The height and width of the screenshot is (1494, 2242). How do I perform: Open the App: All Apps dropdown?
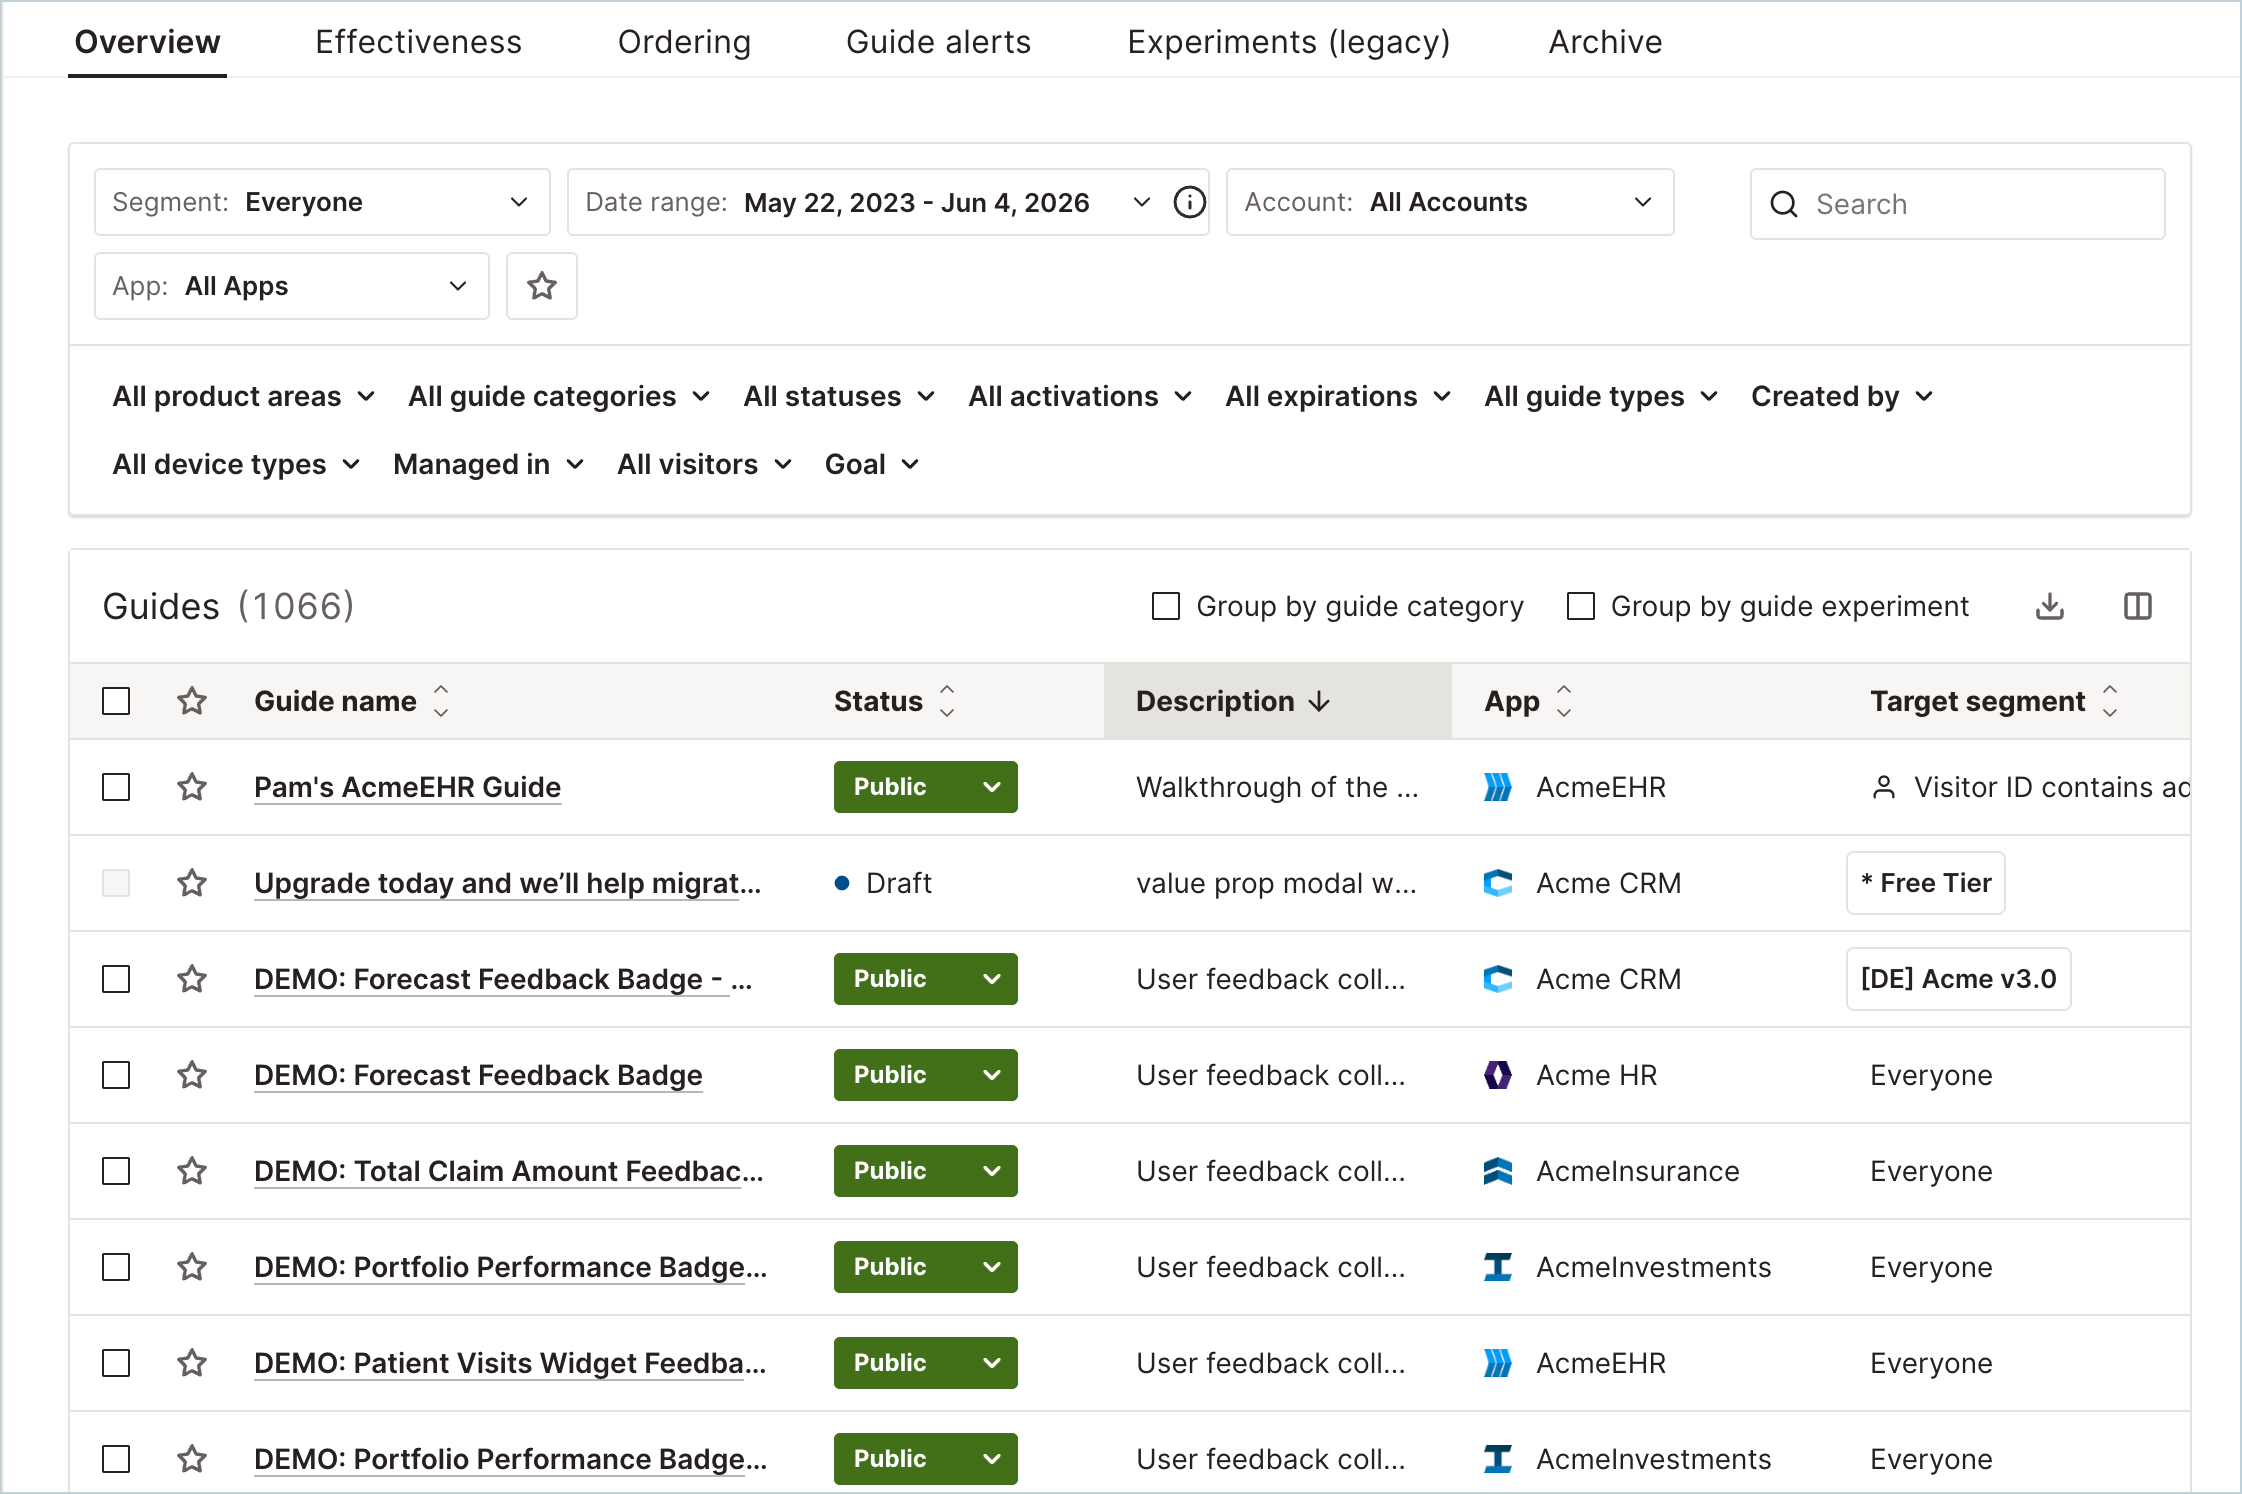[292, 286]
